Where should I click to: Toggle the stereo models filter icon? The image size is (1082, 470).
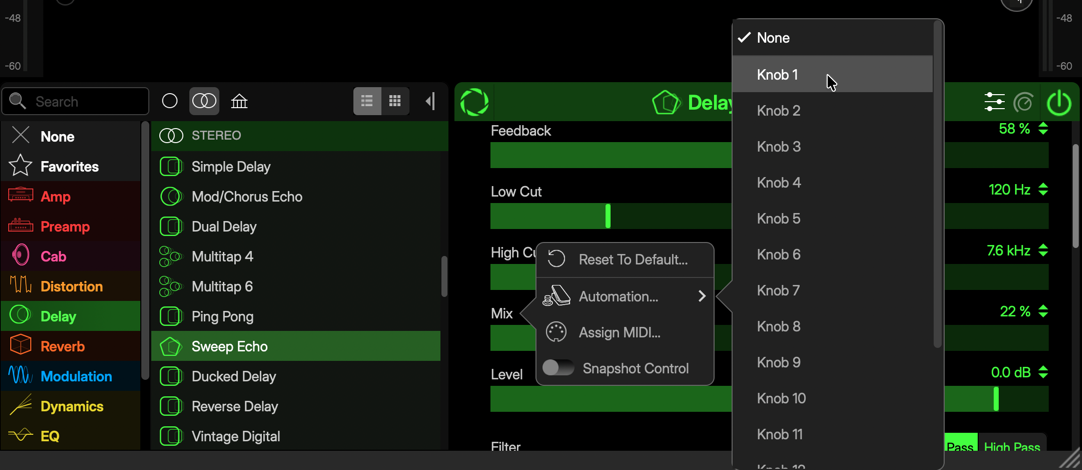[x=204, y=101]
